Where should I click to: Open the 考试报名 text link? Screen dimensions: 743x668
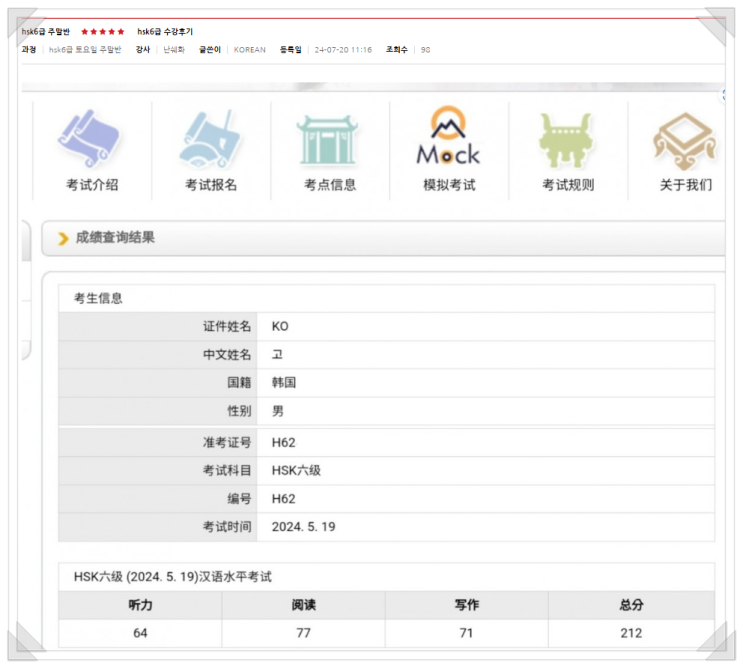click(211, 185)
